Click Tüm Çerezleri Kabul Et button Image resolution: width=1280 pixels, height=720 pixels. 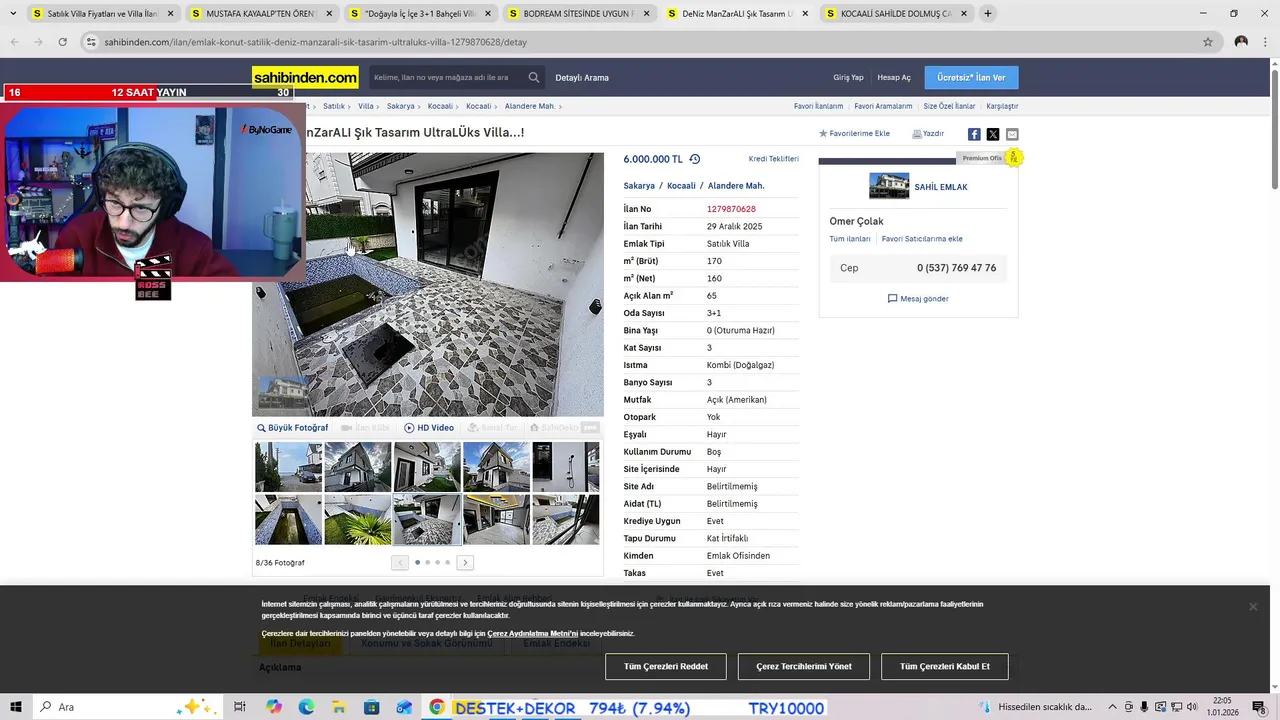coord(945,666)
